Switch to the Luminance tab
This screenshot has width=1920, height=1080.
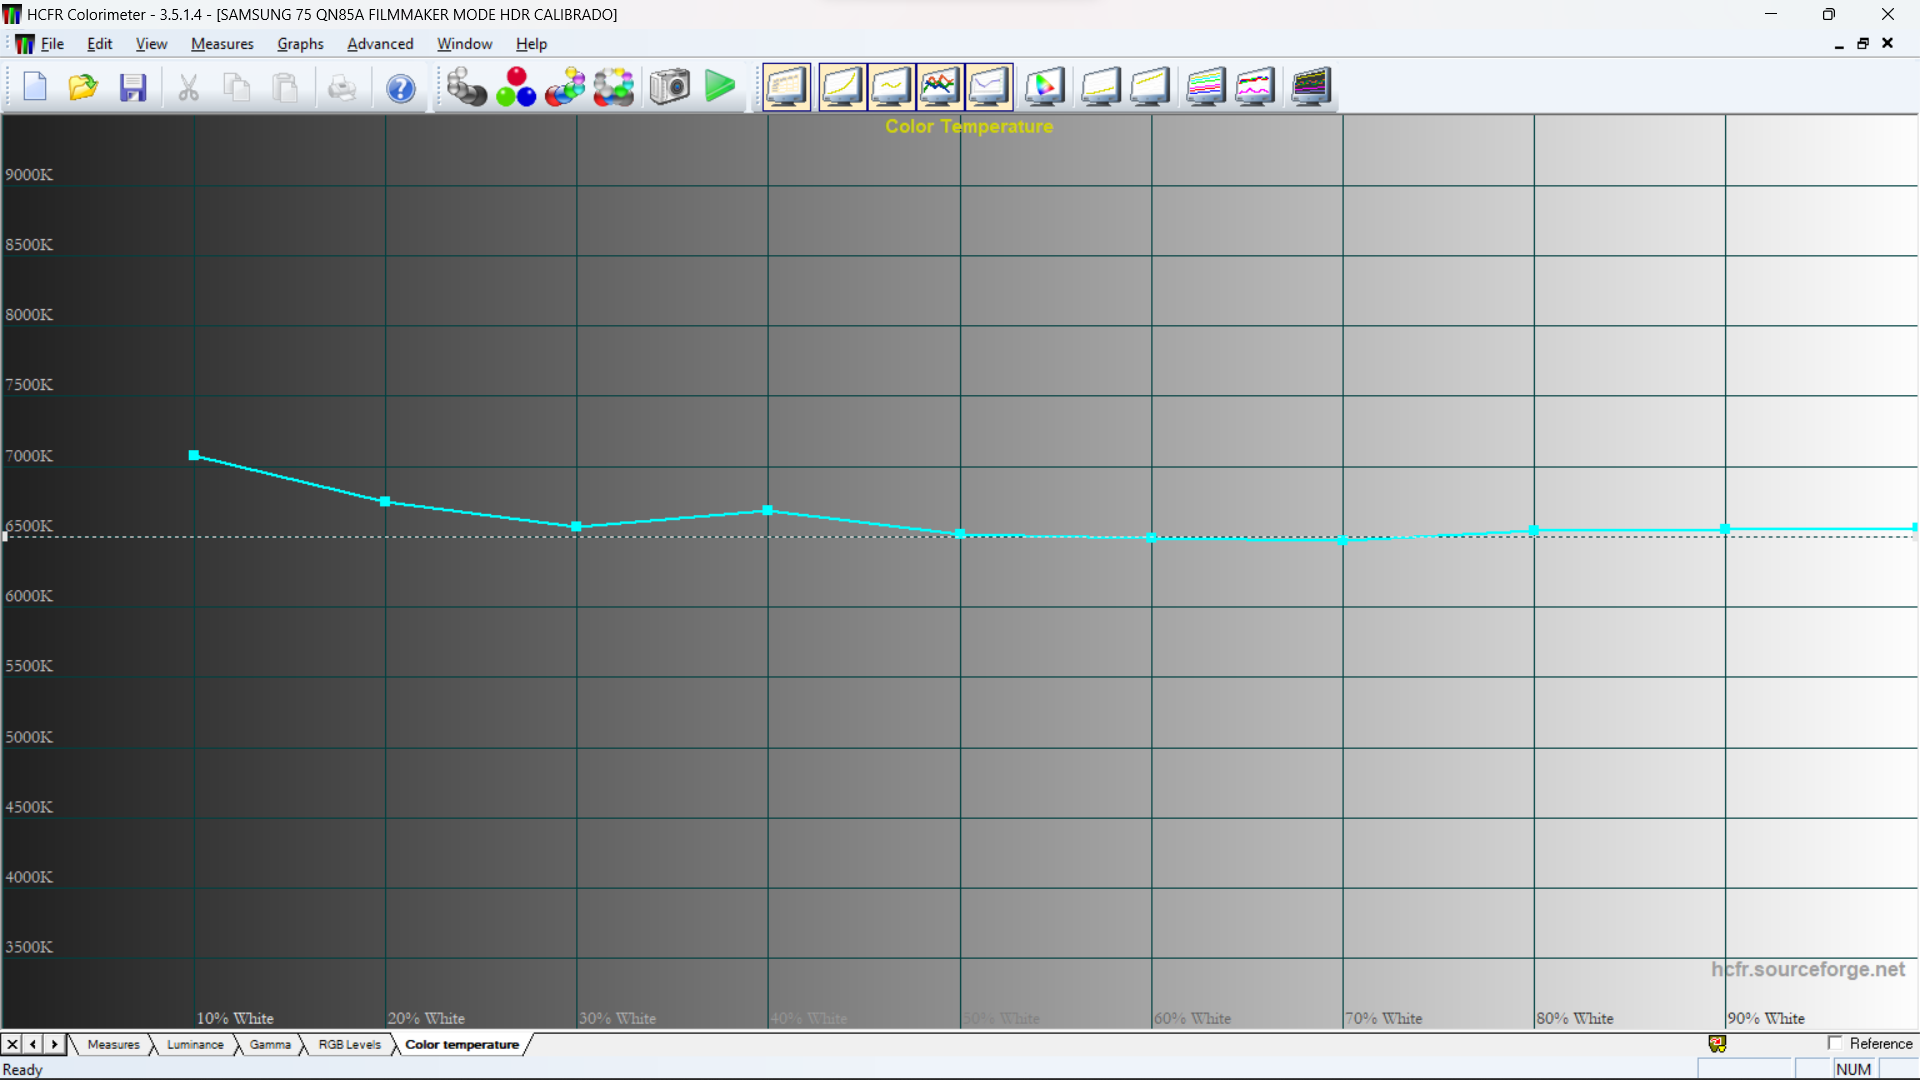[x=195, y=1044]
